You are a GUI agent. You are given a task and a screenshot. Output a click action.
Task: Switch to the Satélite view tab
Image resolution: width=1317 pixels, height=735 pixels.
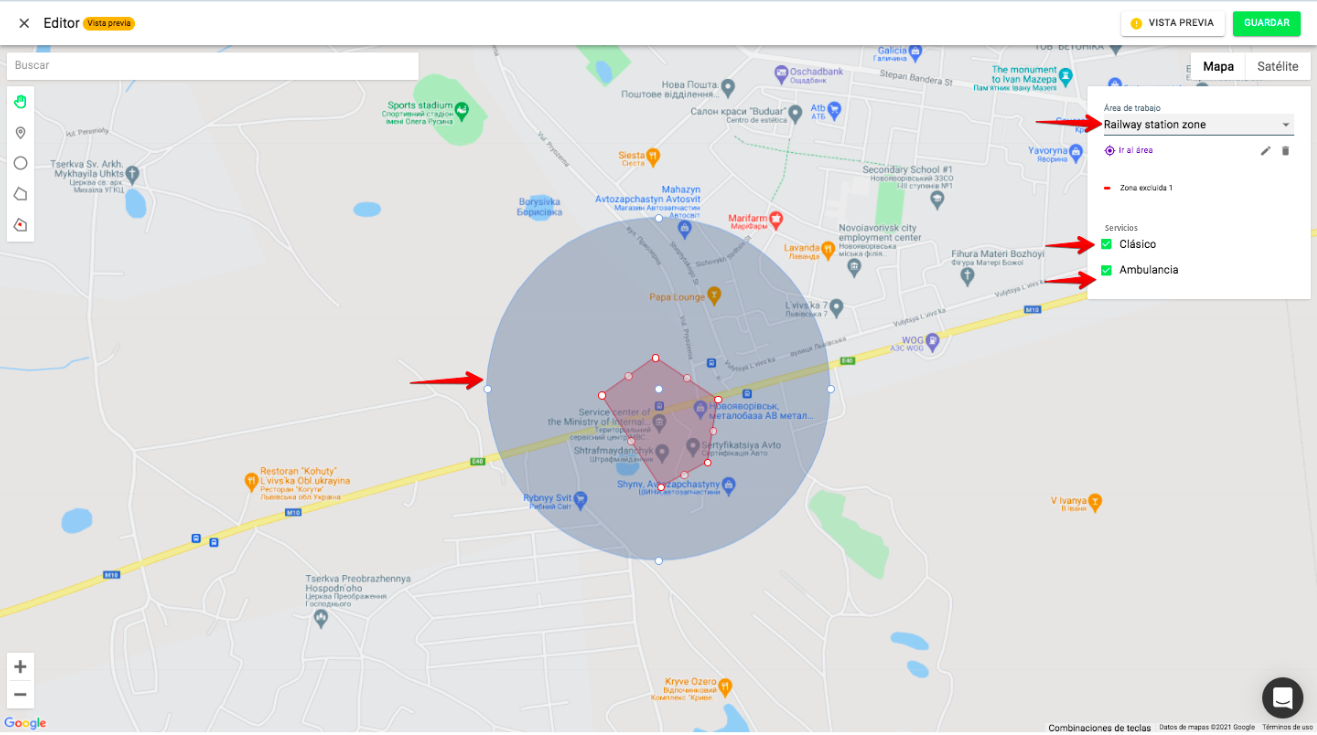pyautogui.click(x=1278, y=67)
